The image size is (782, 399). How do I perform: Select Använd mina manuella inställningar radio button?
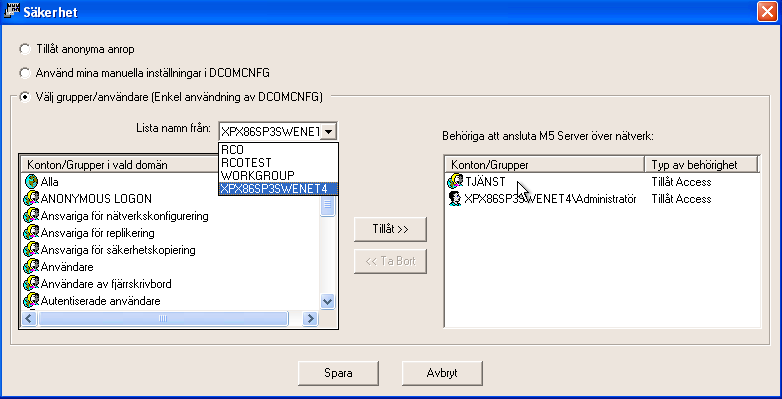(24, 73)
